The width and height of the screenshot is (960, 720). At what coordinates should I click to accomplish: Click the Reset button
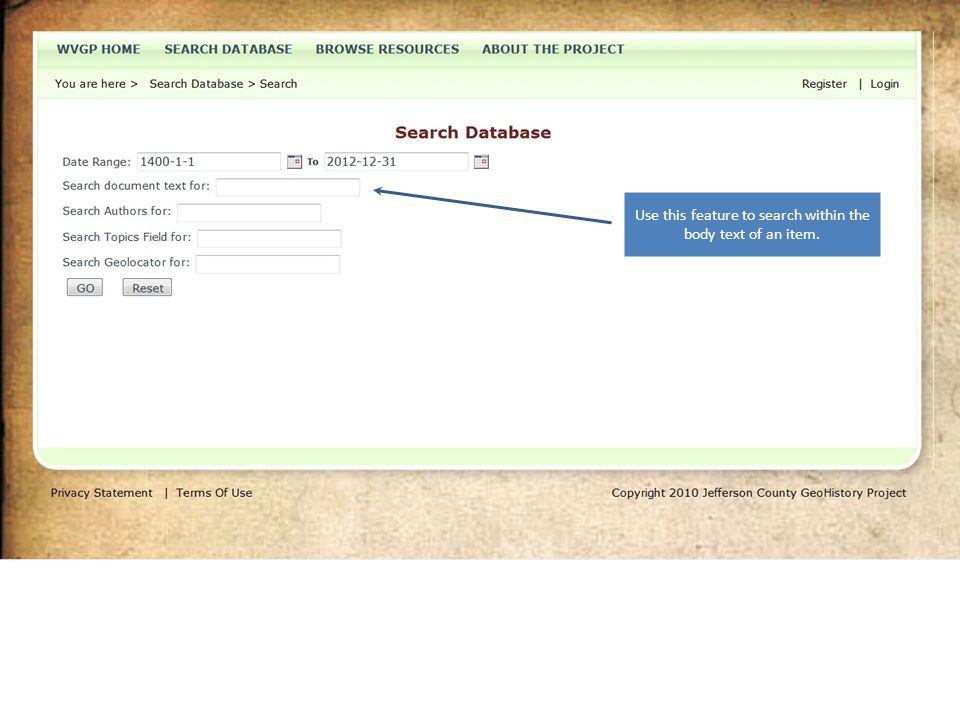(x=148, y=288)
